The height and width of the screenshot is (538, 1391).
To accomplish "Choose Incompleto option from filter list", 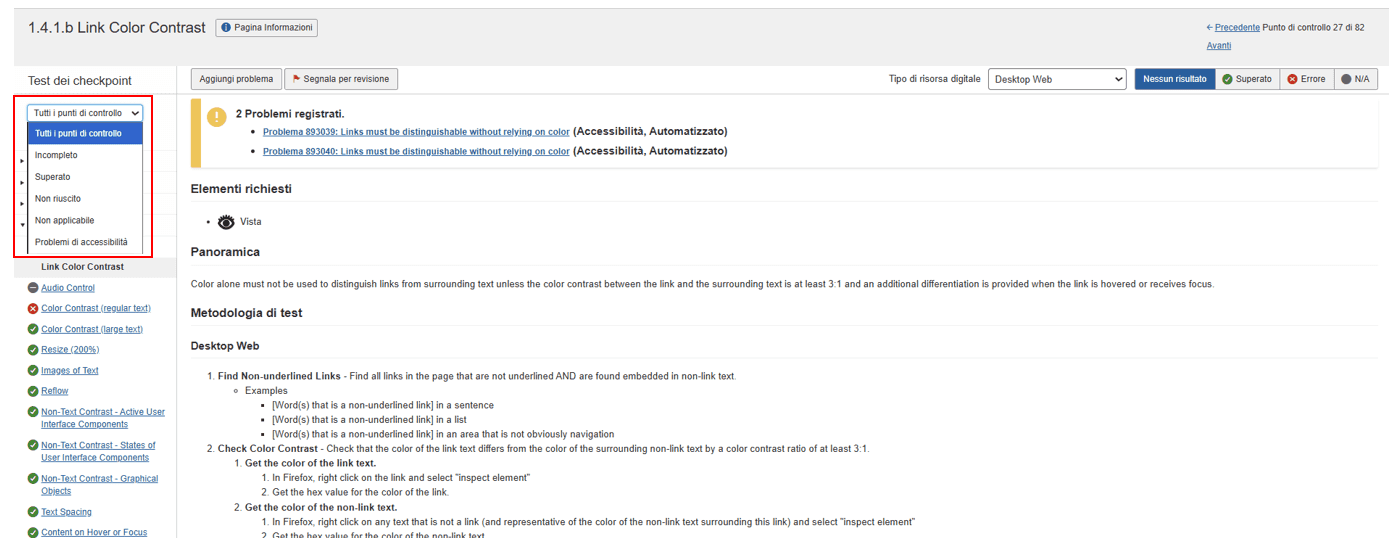I will 56,155.
